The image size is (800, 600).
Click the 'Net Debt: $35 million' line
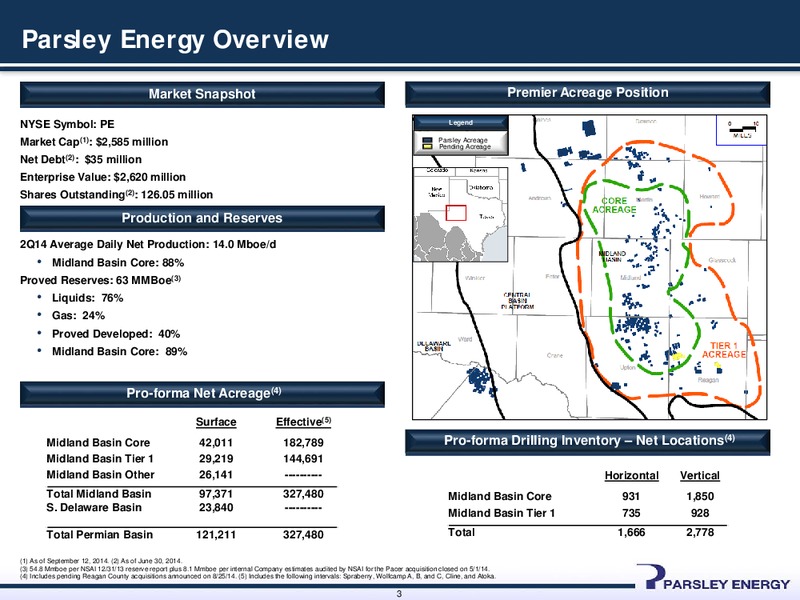[81, 160]
